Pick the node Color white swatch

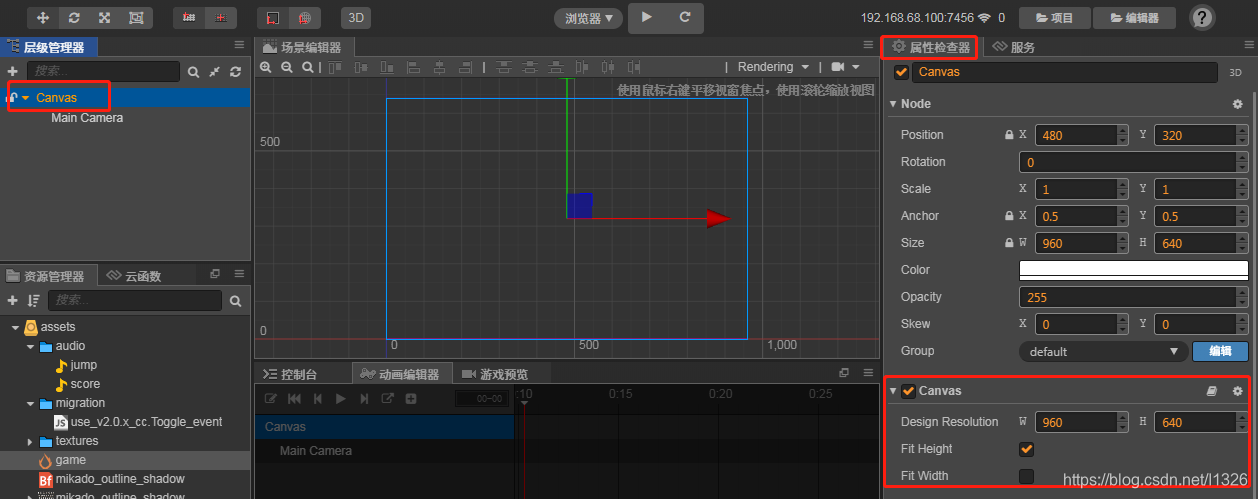click(1134, 270)
